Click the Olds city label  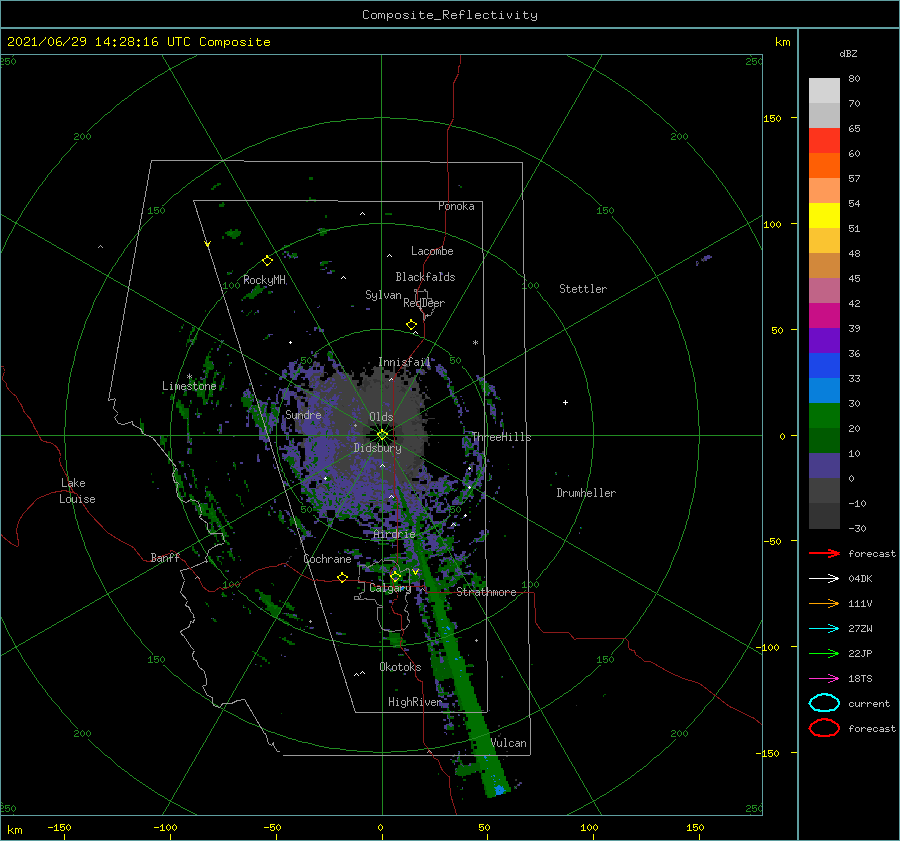(381, 417)
